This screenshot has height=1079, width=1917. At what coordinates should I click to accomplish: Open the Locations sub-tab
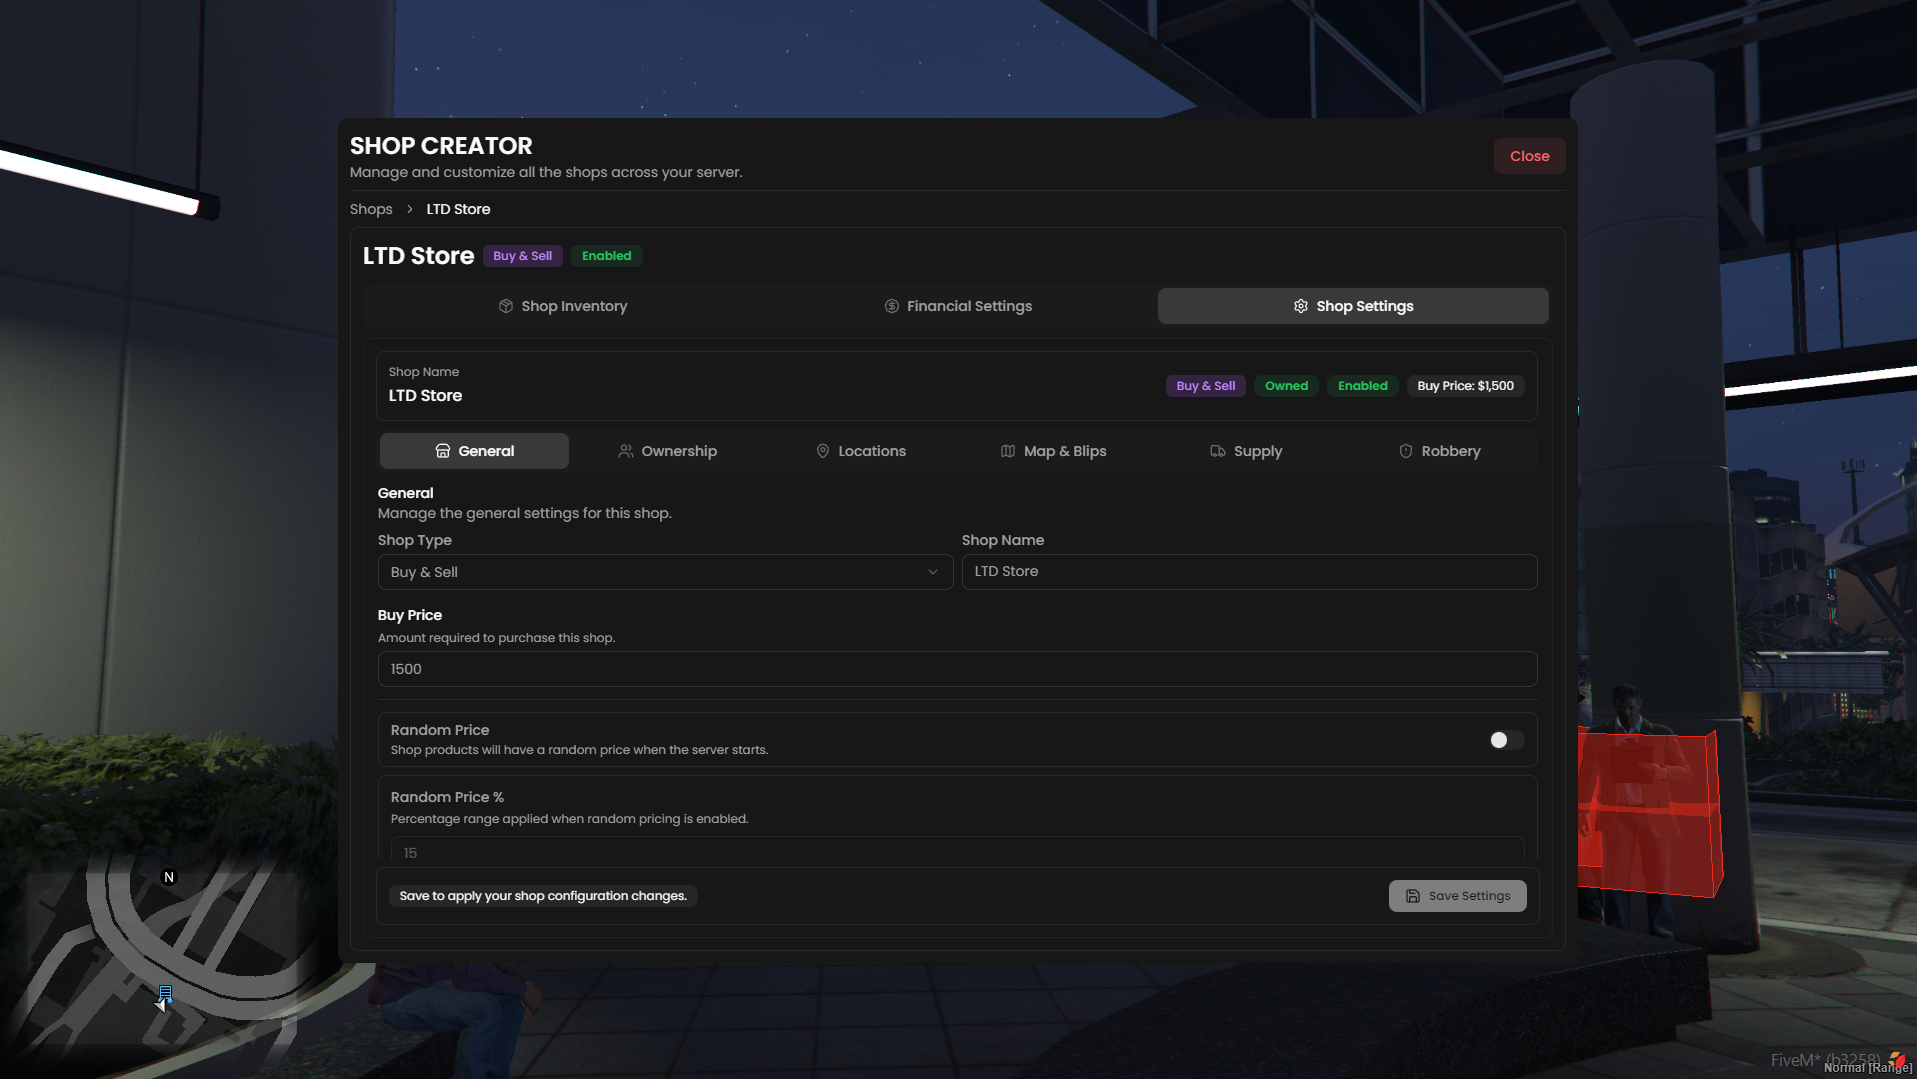(x=860, y=451)
